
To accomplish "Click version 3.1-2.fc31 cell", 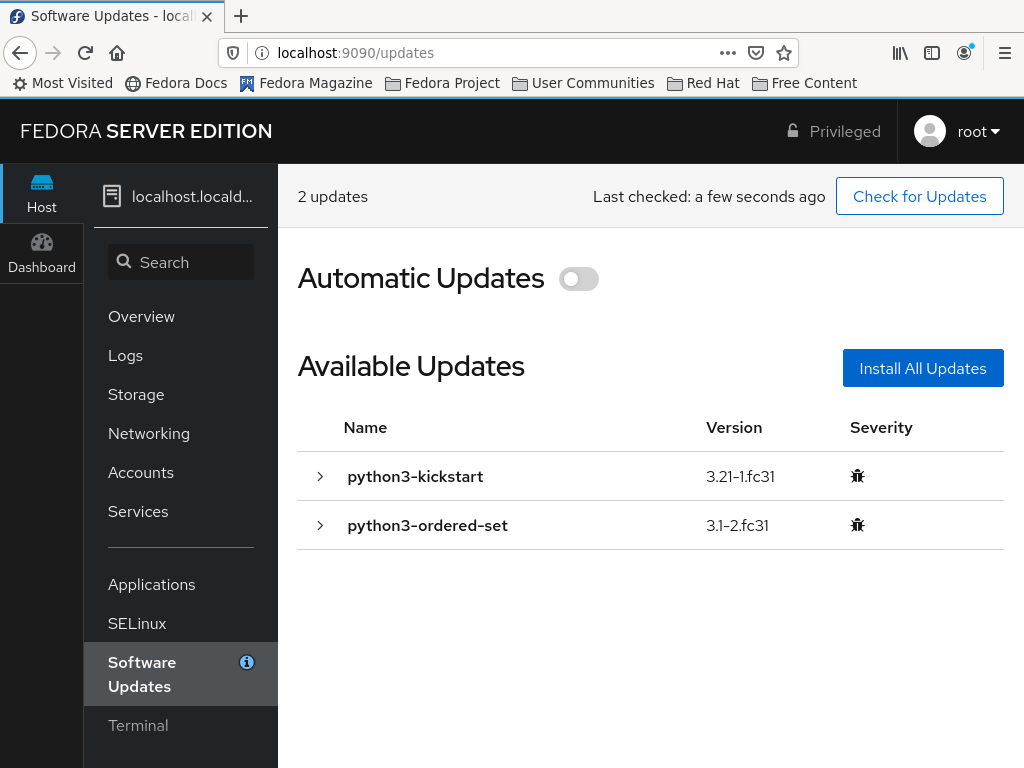I will [737, 525].
